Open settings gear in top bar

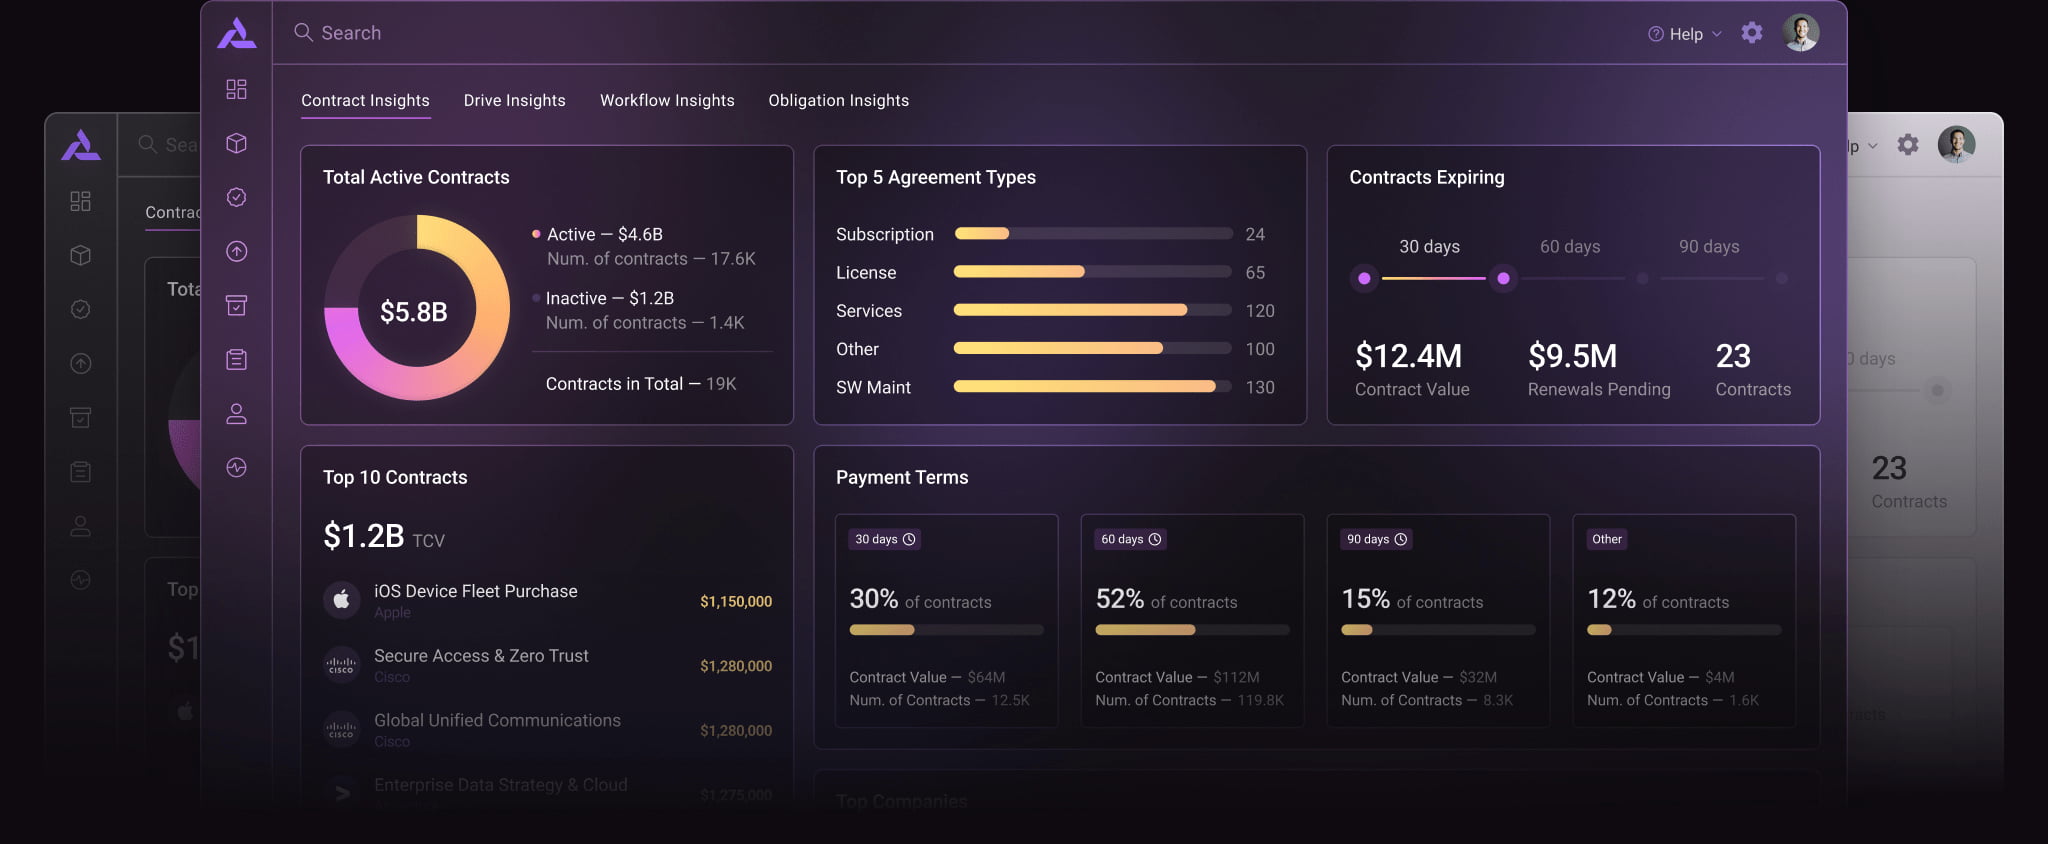(1751, 33)
